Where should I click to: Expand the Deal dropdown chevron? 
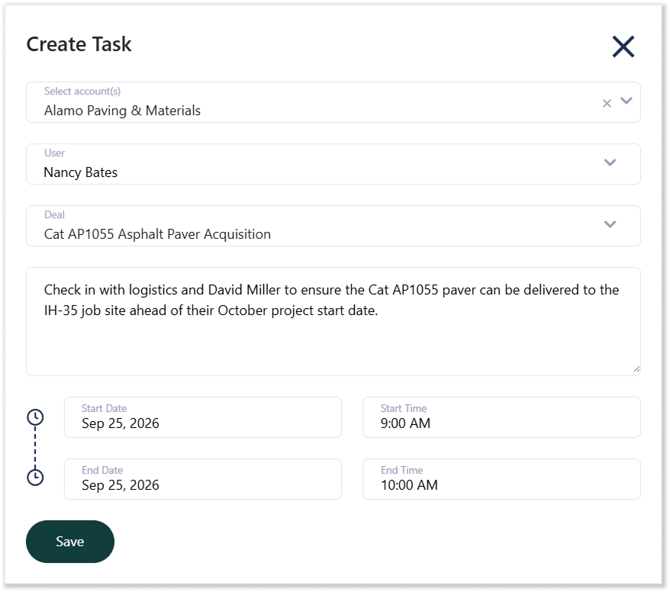[610, 224]
